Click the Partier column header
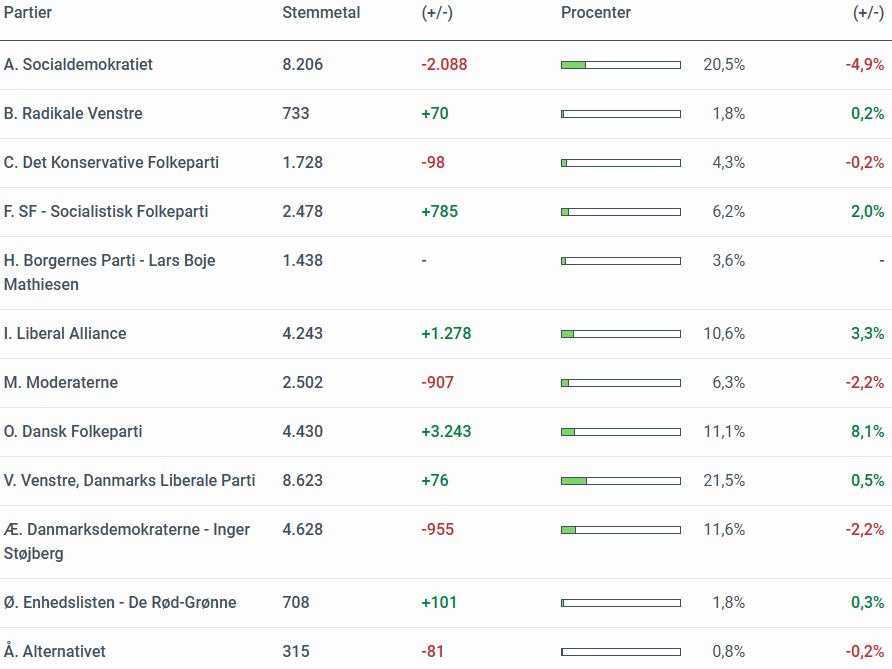The height and width of the screenshot is (669, 892). tap(28, 13)
